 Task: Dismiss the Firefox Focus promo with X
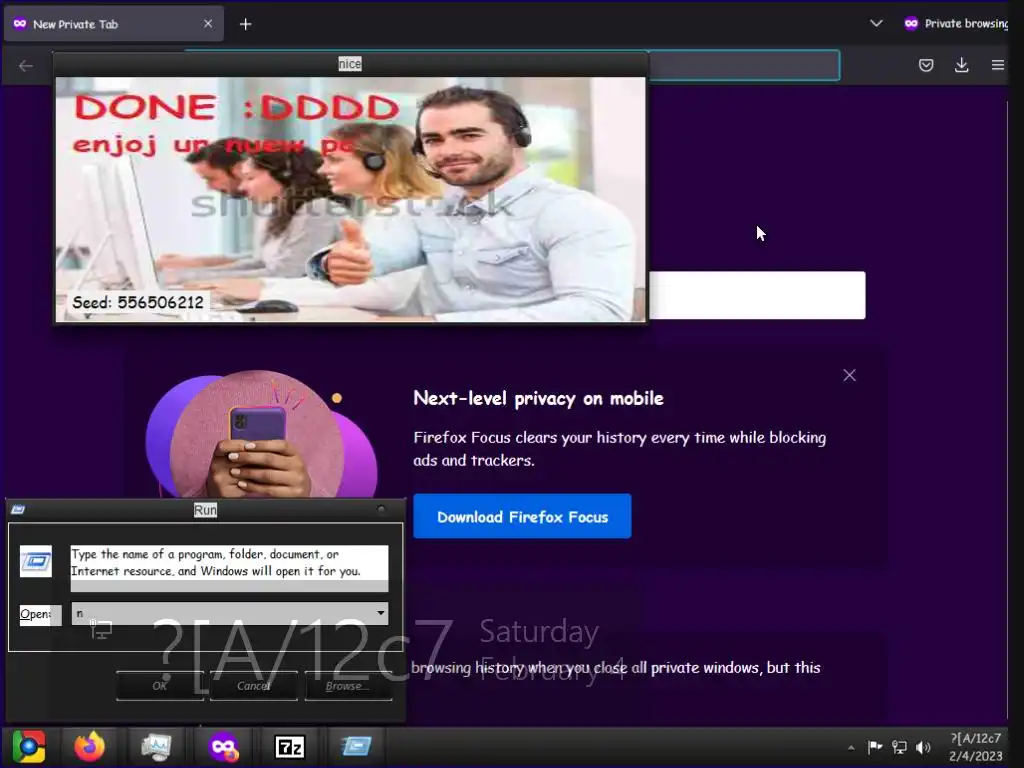[x=849, y=375]
